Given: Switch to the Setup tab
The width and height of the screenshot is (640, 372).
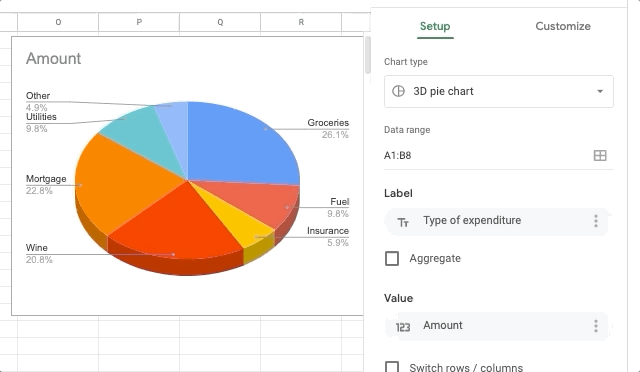Looking at the screenshot, I should 435,26.
